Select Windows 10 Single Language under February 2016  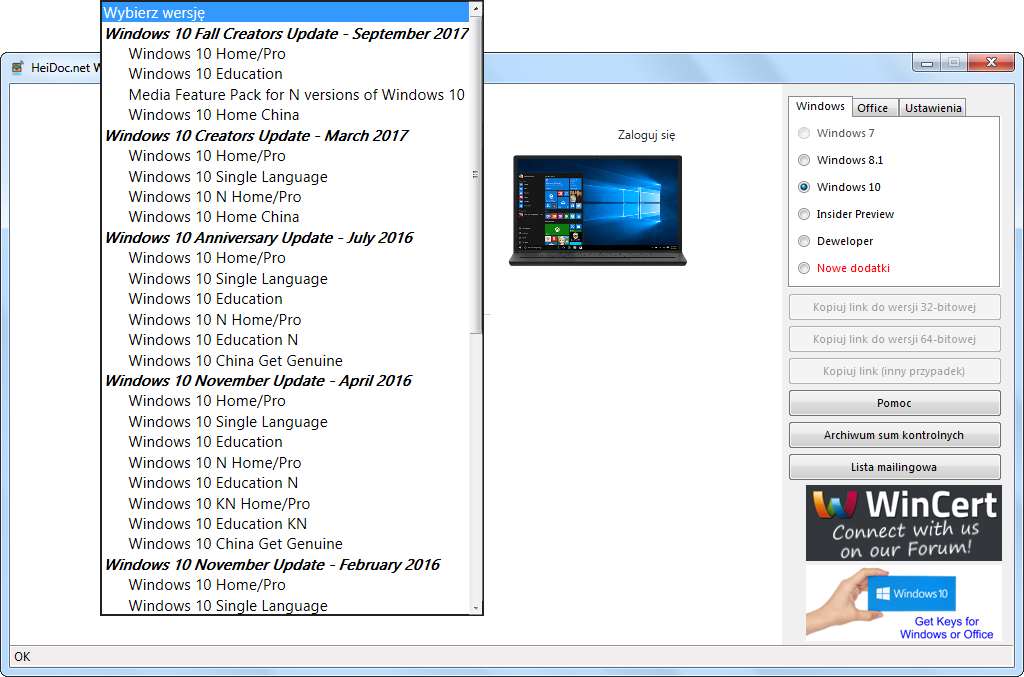285,605
